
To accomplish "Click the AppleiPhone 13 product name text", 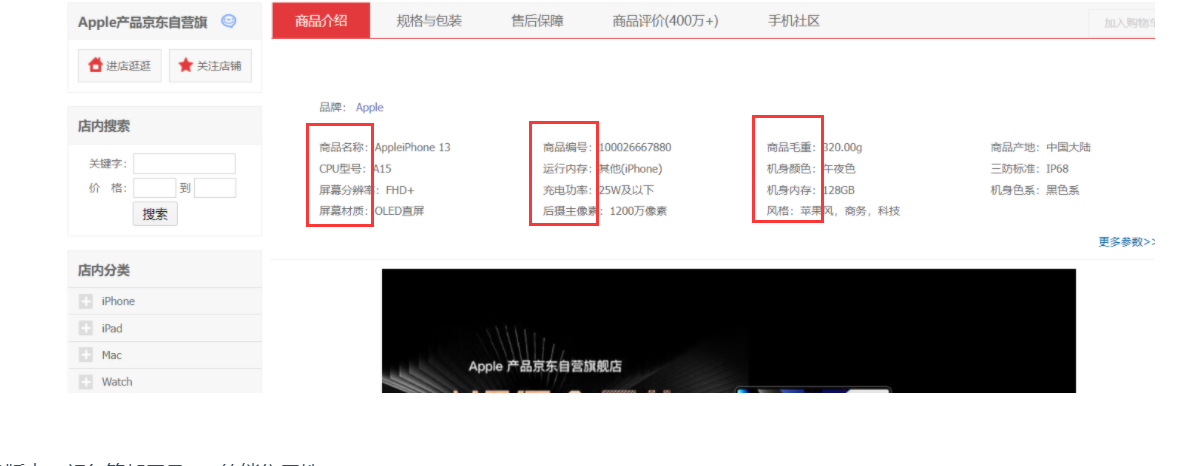I will (x=412, y=147).
